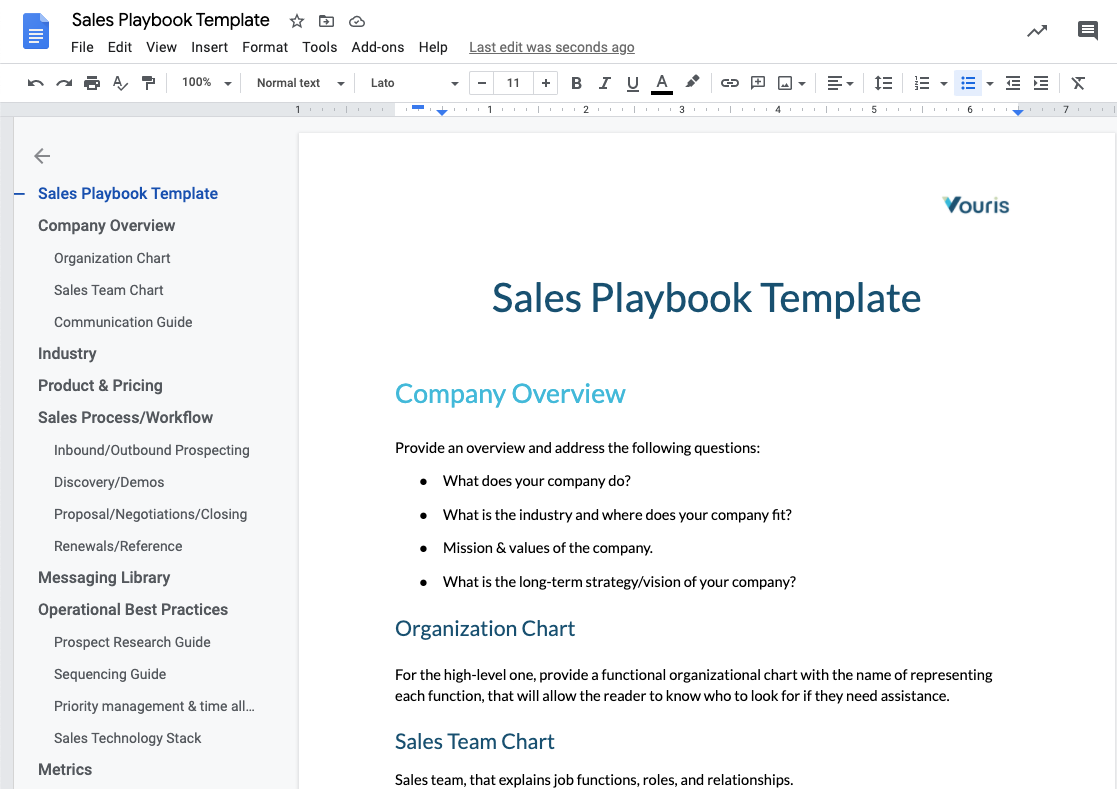Star the Sales Playbook Template document
This screenshot has width=1117, height=789.
pos(297,21)
